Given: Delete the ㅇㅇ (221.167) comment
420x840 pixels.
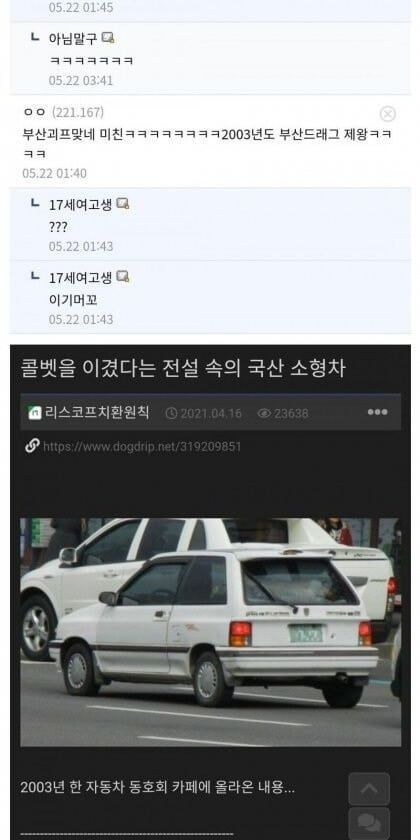Looking at the screenshot, I should coord(387,114).
